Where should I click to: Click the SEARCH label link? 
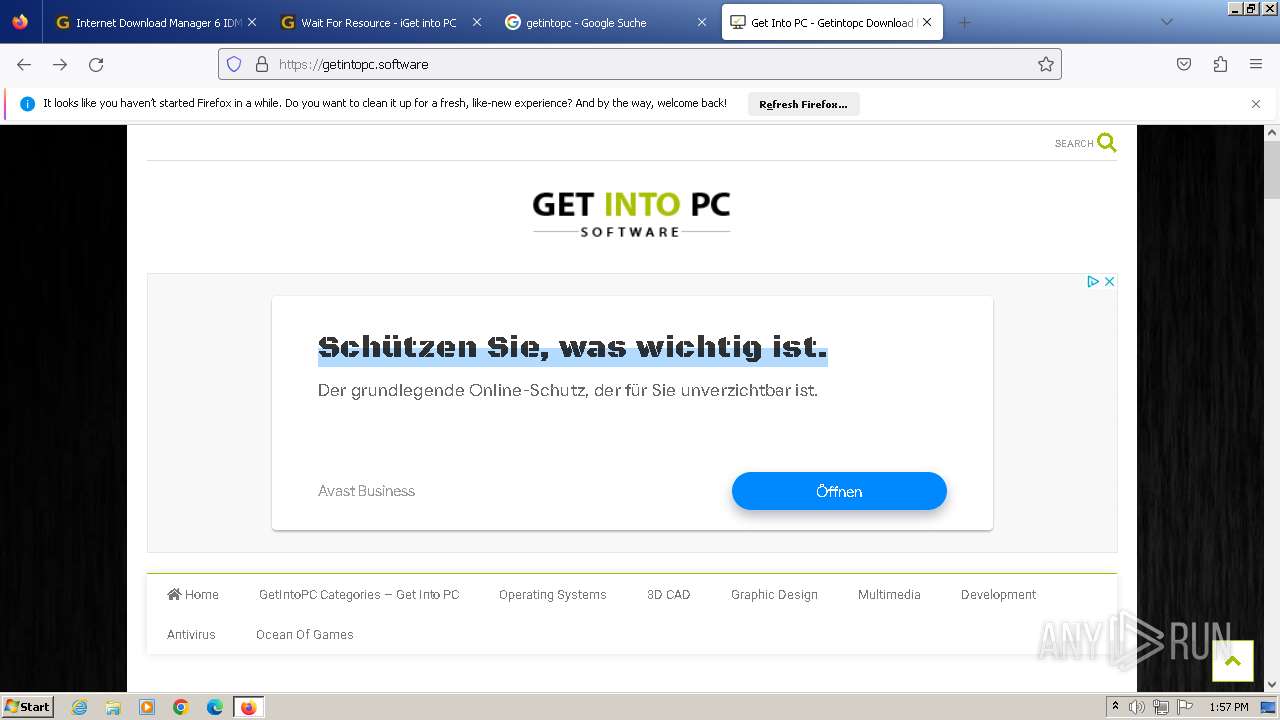pyautogui.click(x=1074, y=143)
